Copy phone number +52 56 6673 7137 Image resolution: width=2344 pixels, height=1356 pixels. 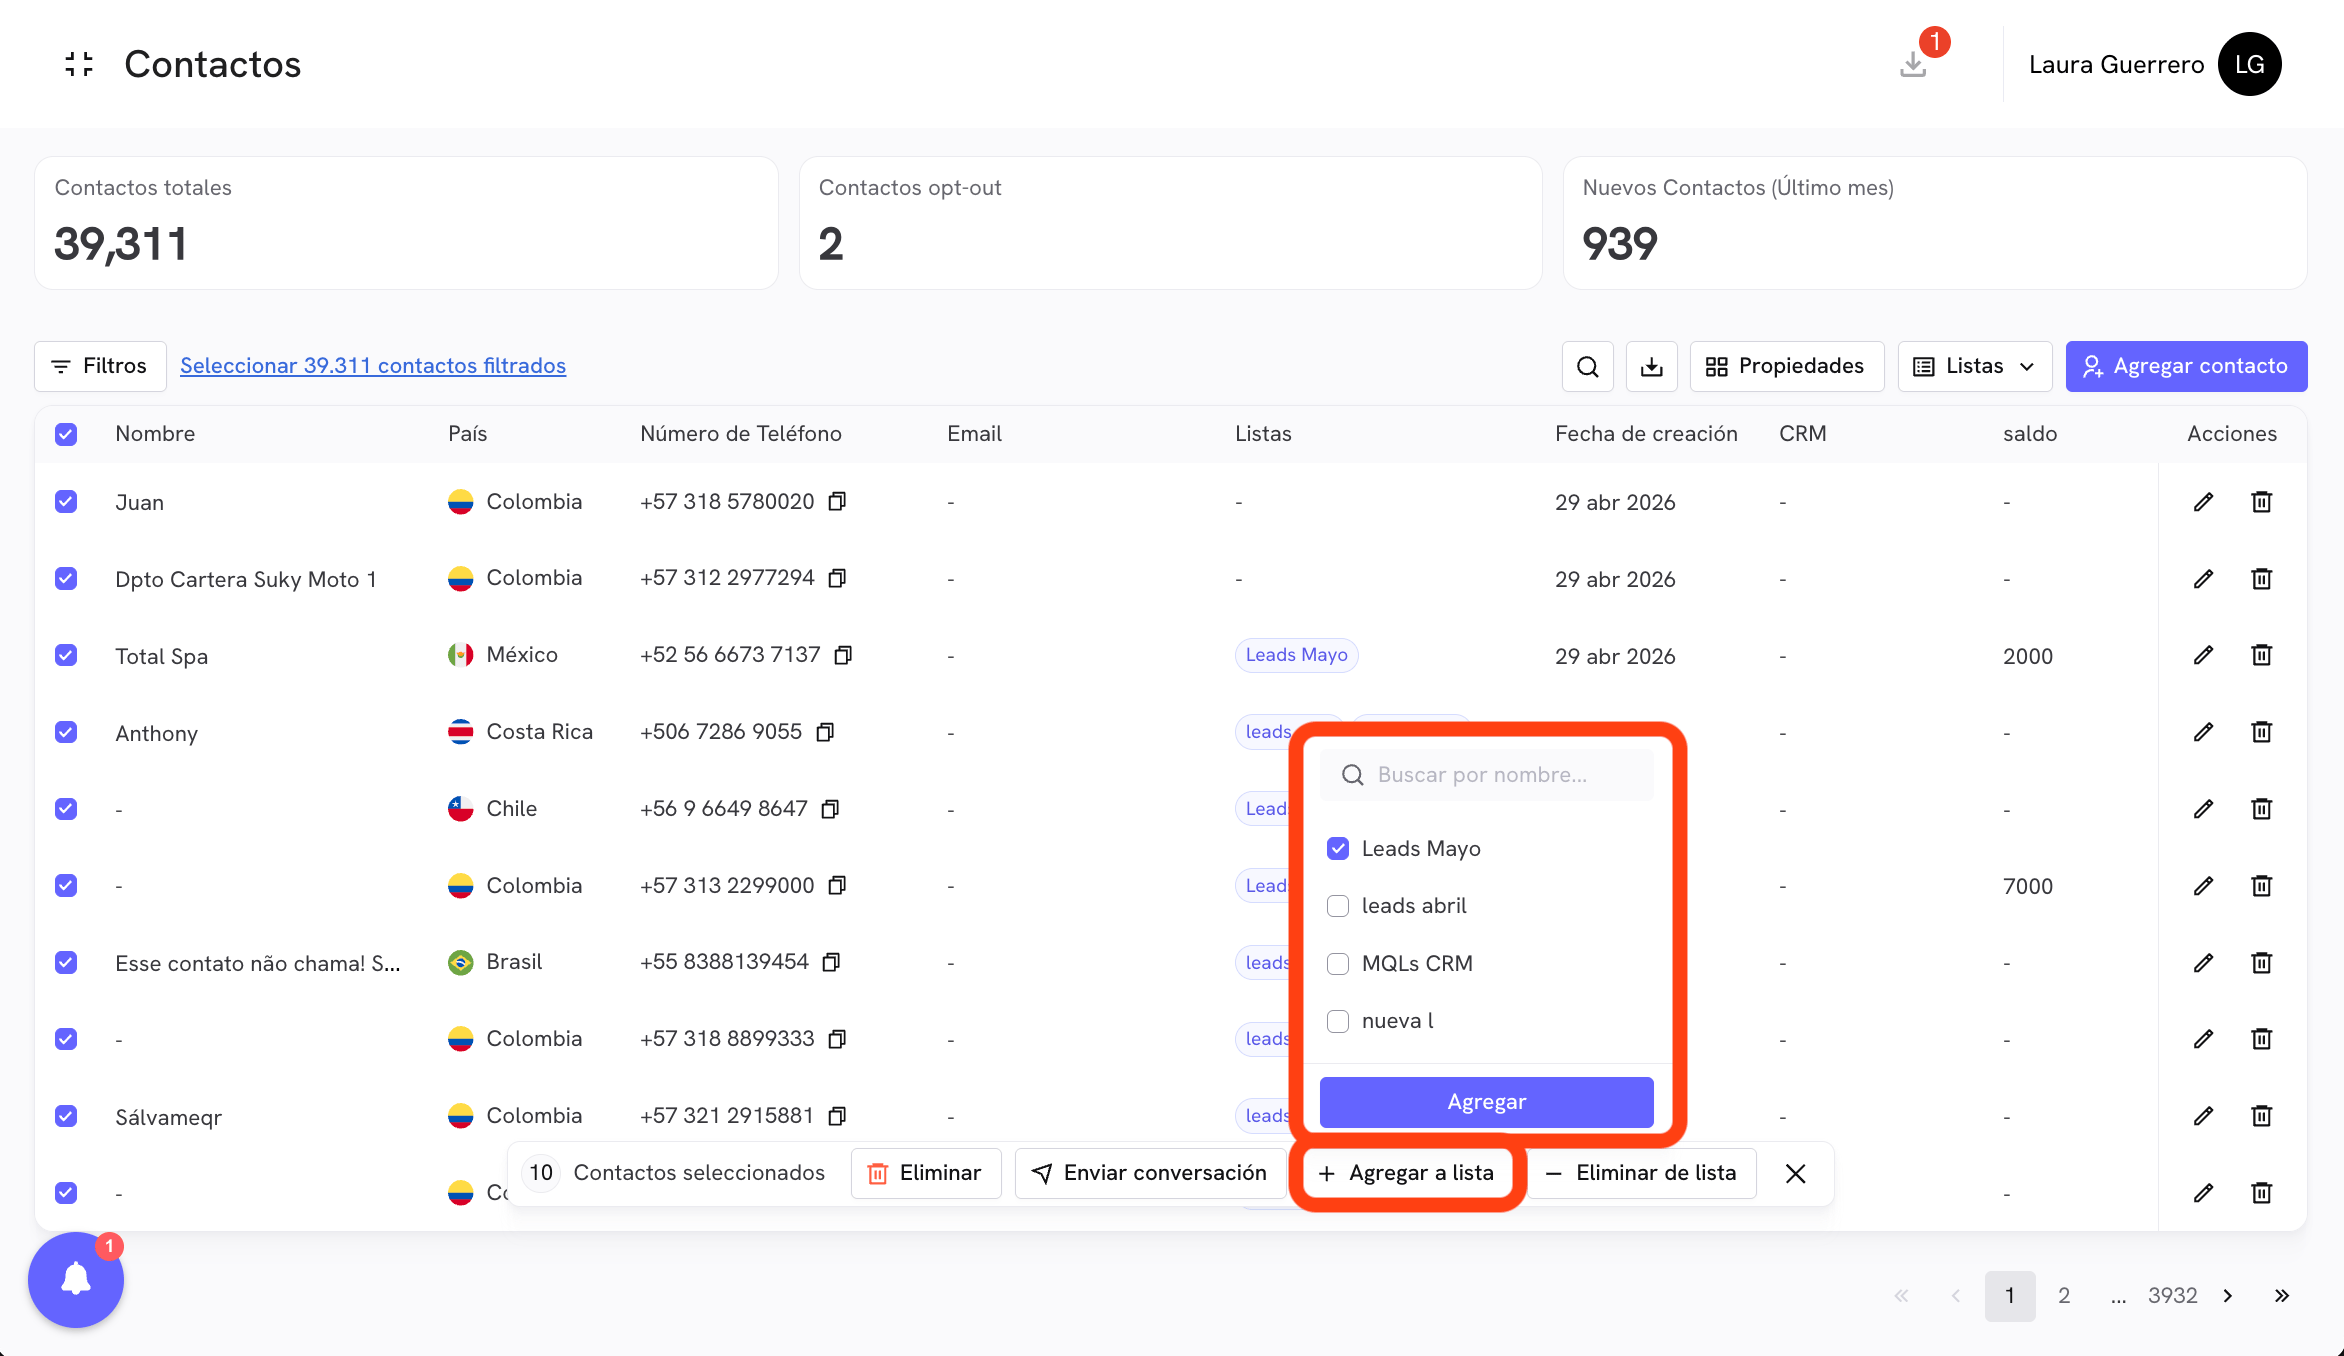click(x=843, y=655)
